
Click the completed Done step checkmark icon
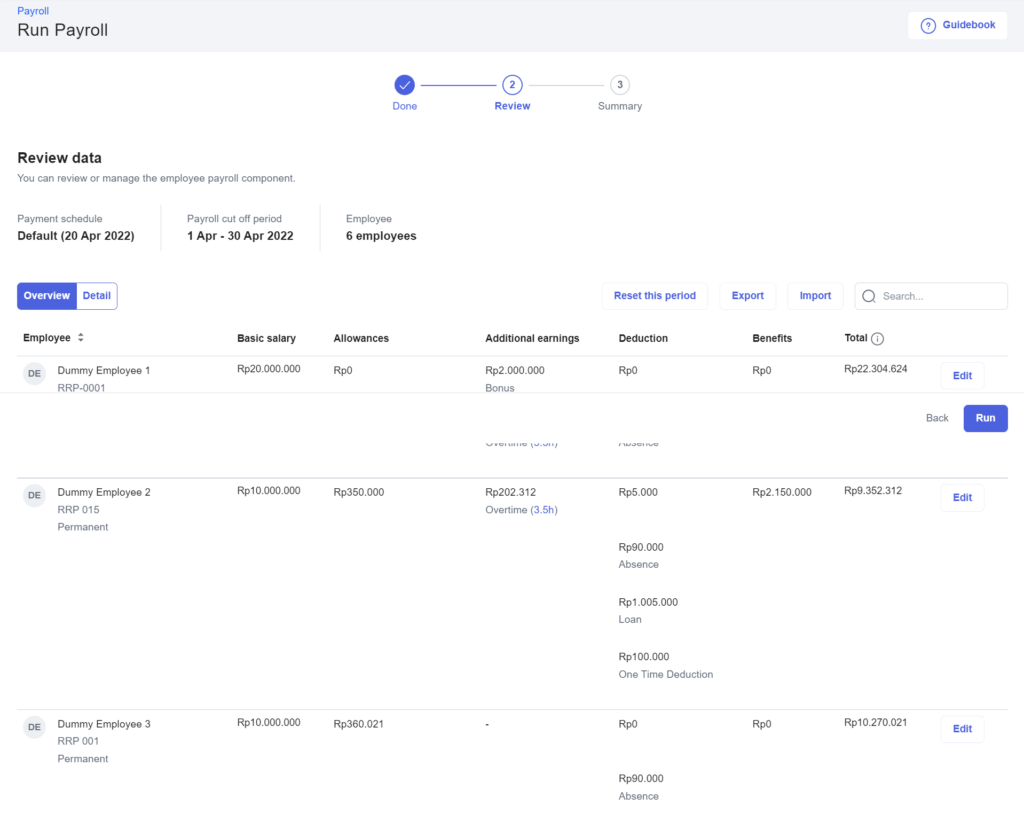[404, 86]
